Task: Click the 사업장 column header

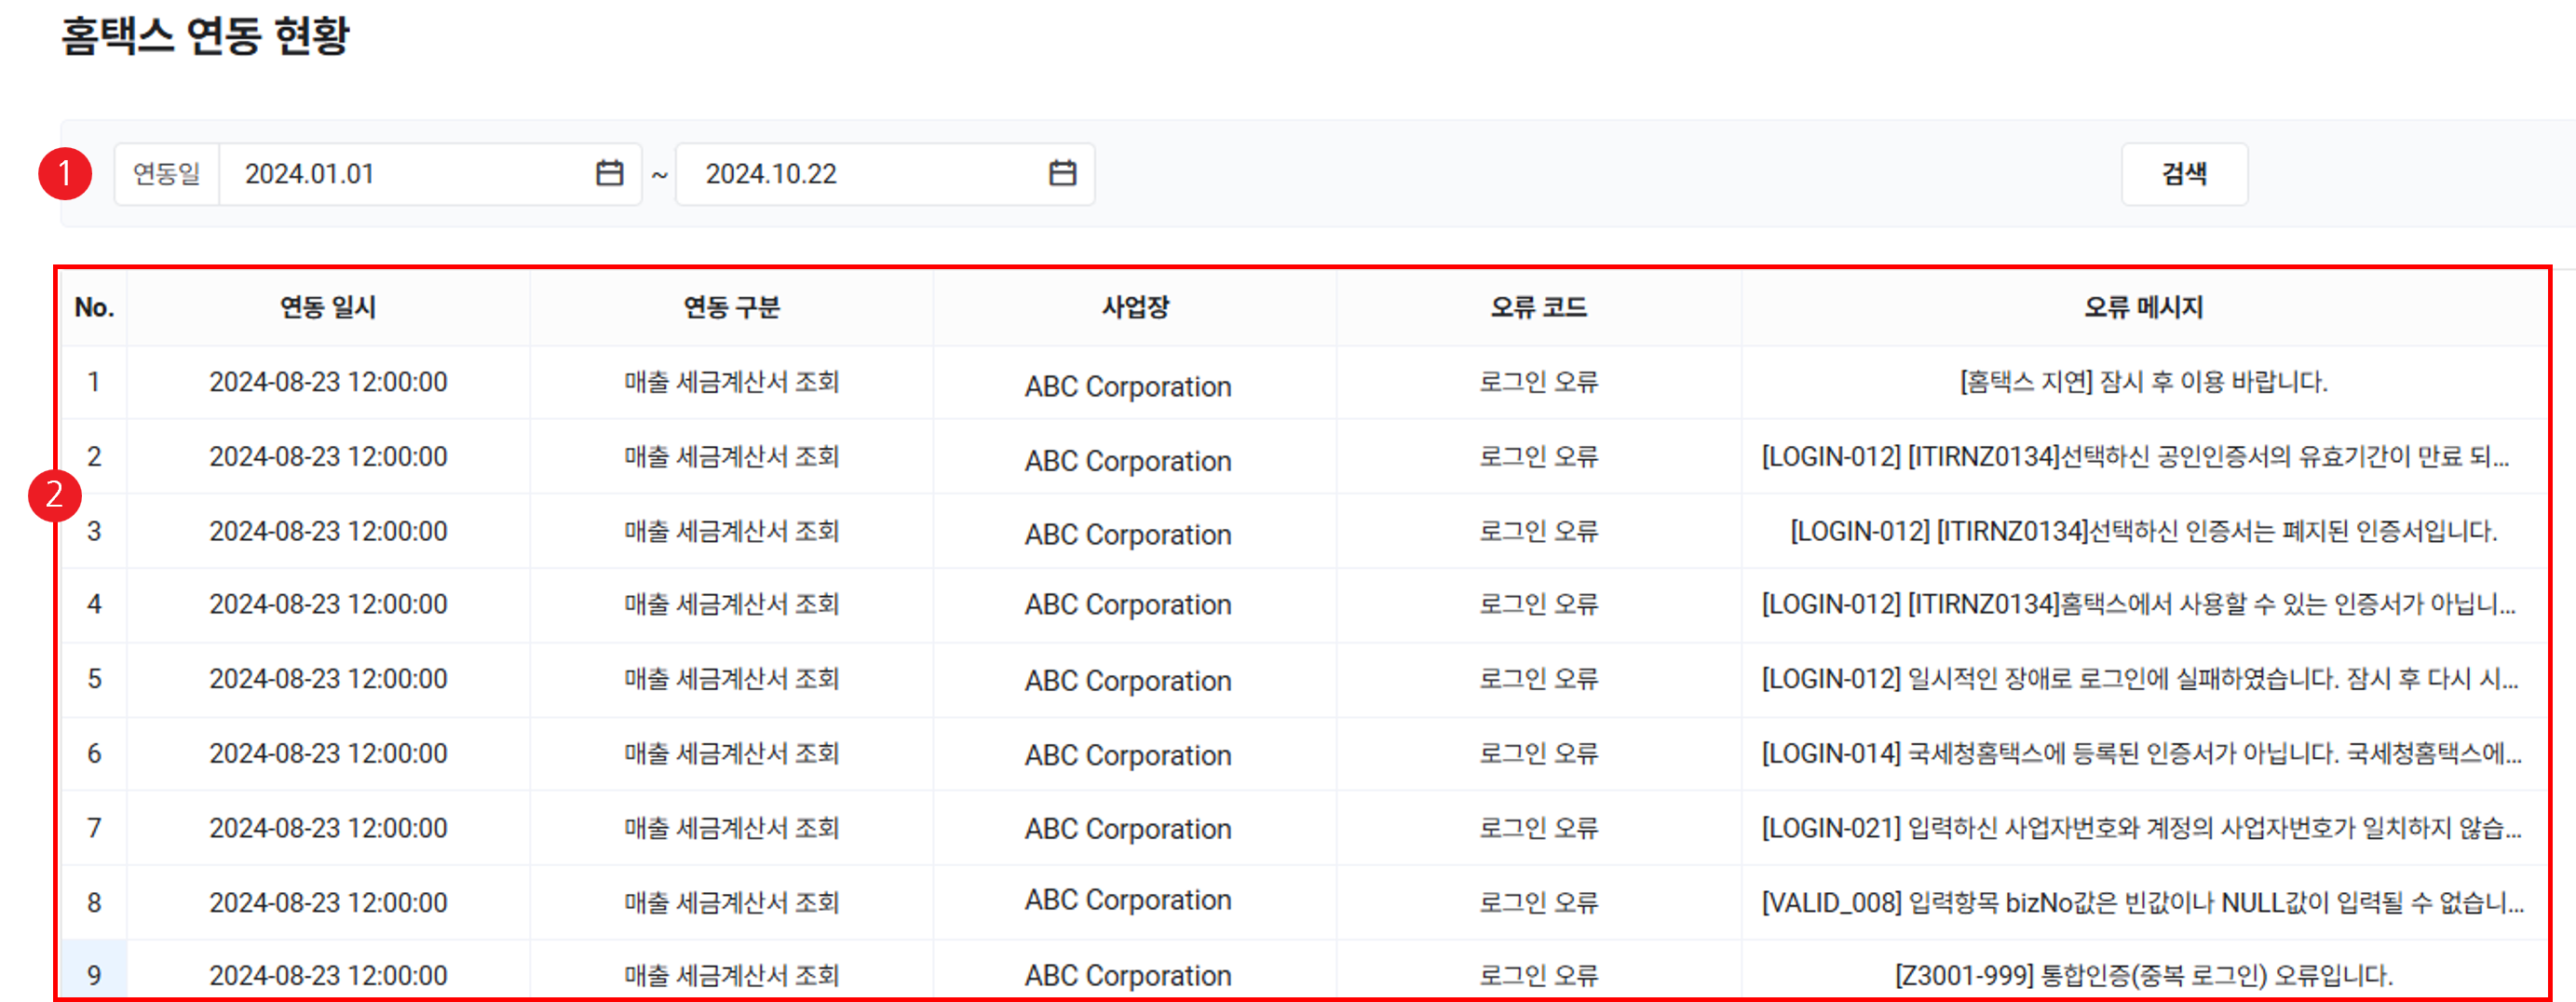Action: coord(1135,307)
